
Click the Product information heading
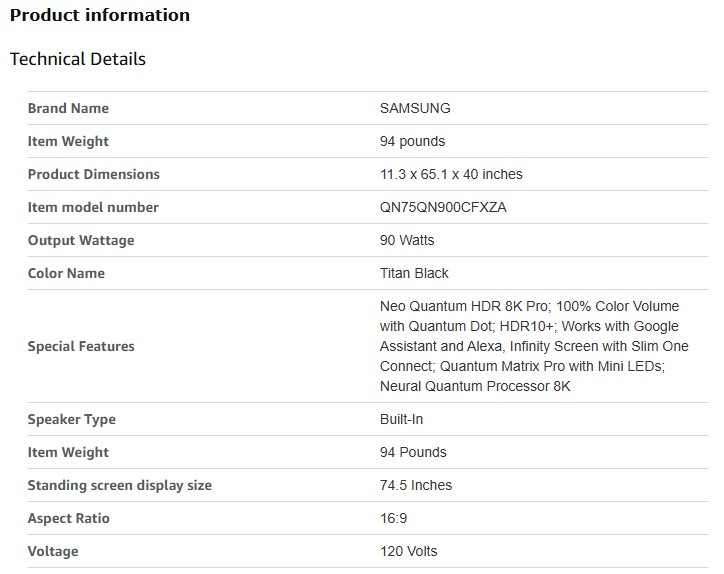click(x=100, y=15)
